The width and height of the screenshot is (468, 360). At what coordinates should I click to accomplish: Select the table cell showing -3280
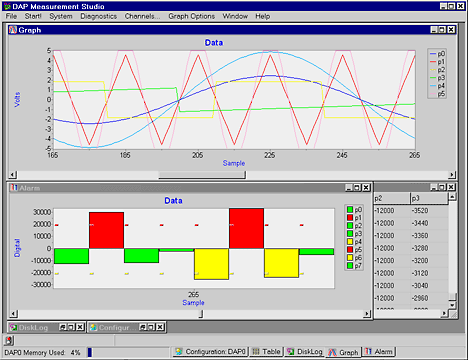pos(429,248)
